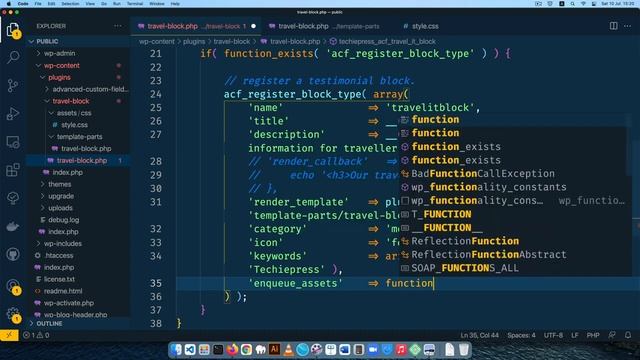
Task: Open the Extensions view
Action: click(13, 170)
